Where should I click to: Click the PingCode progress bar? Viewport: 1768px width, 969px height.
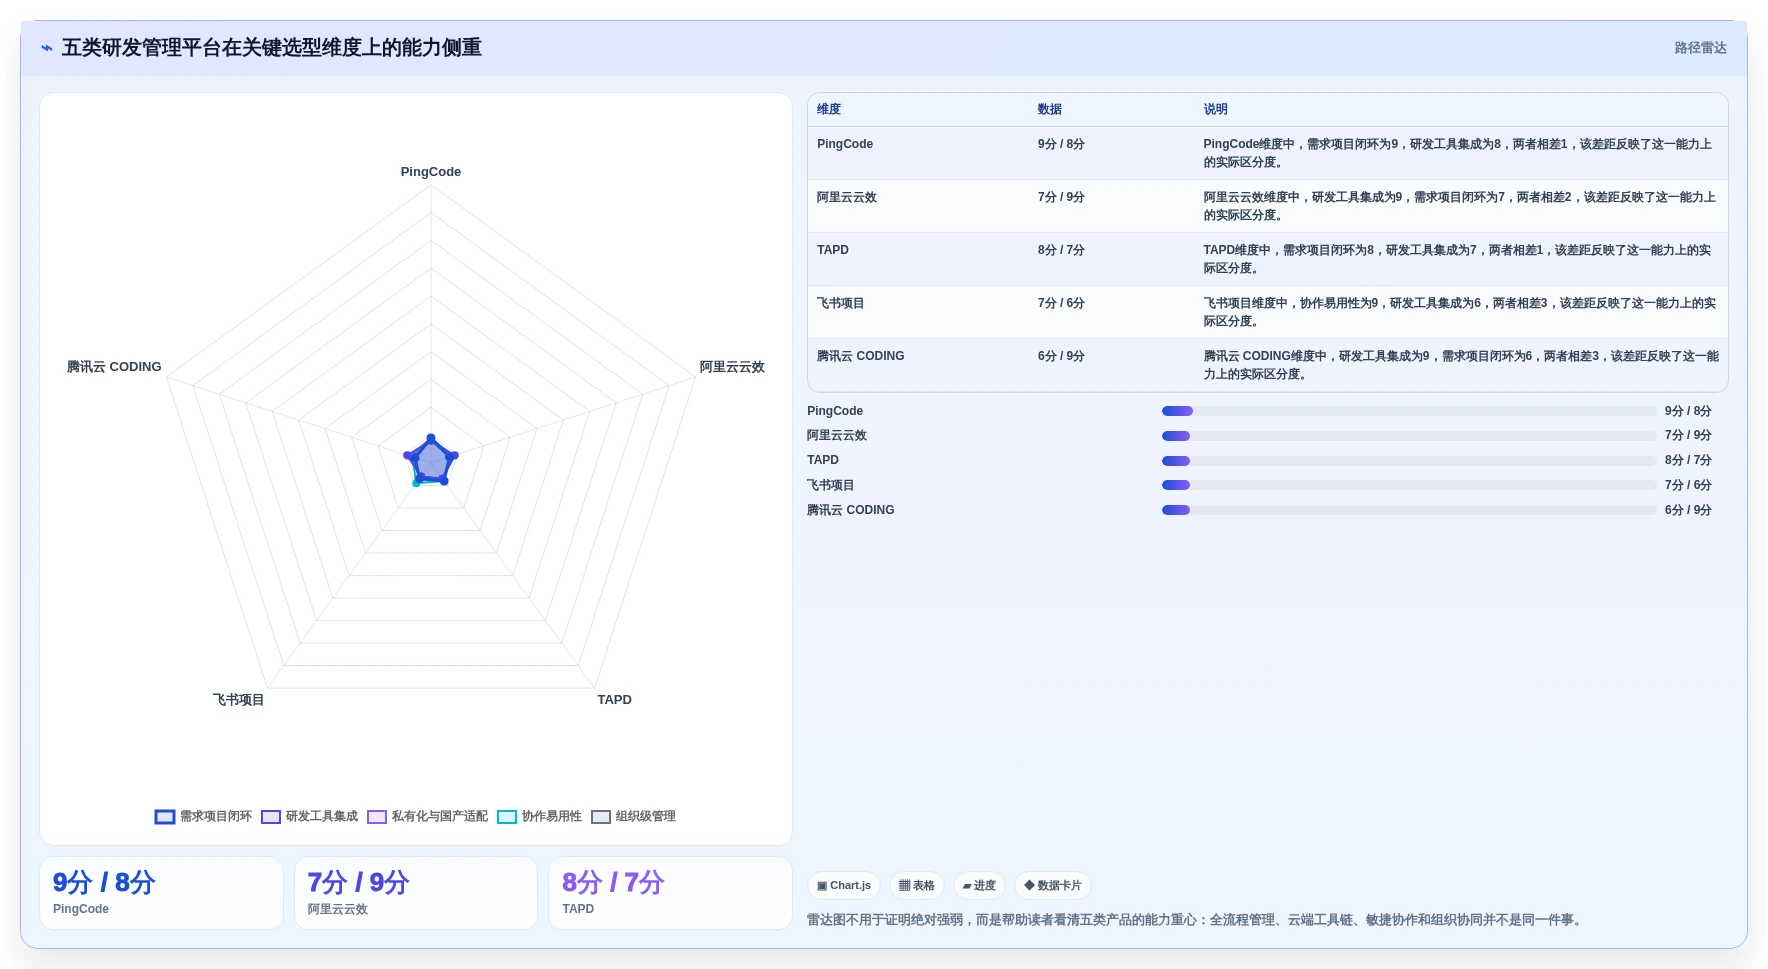pos(1409,411)
